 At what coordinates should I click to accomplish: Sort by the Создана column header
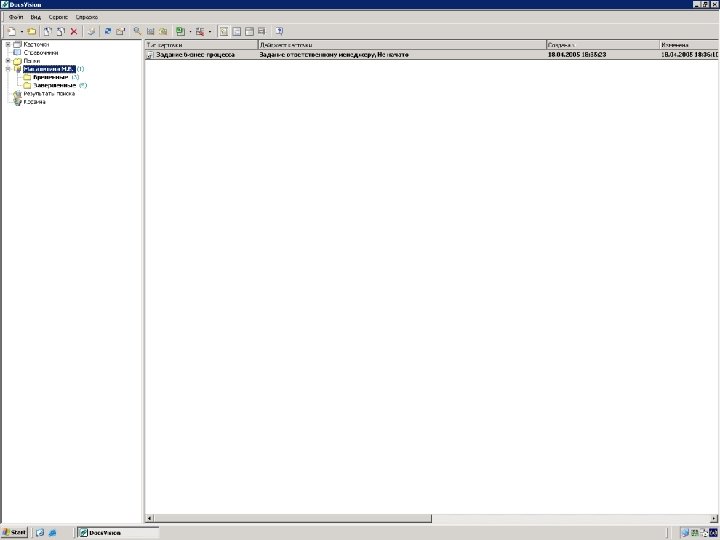(603, 45)
